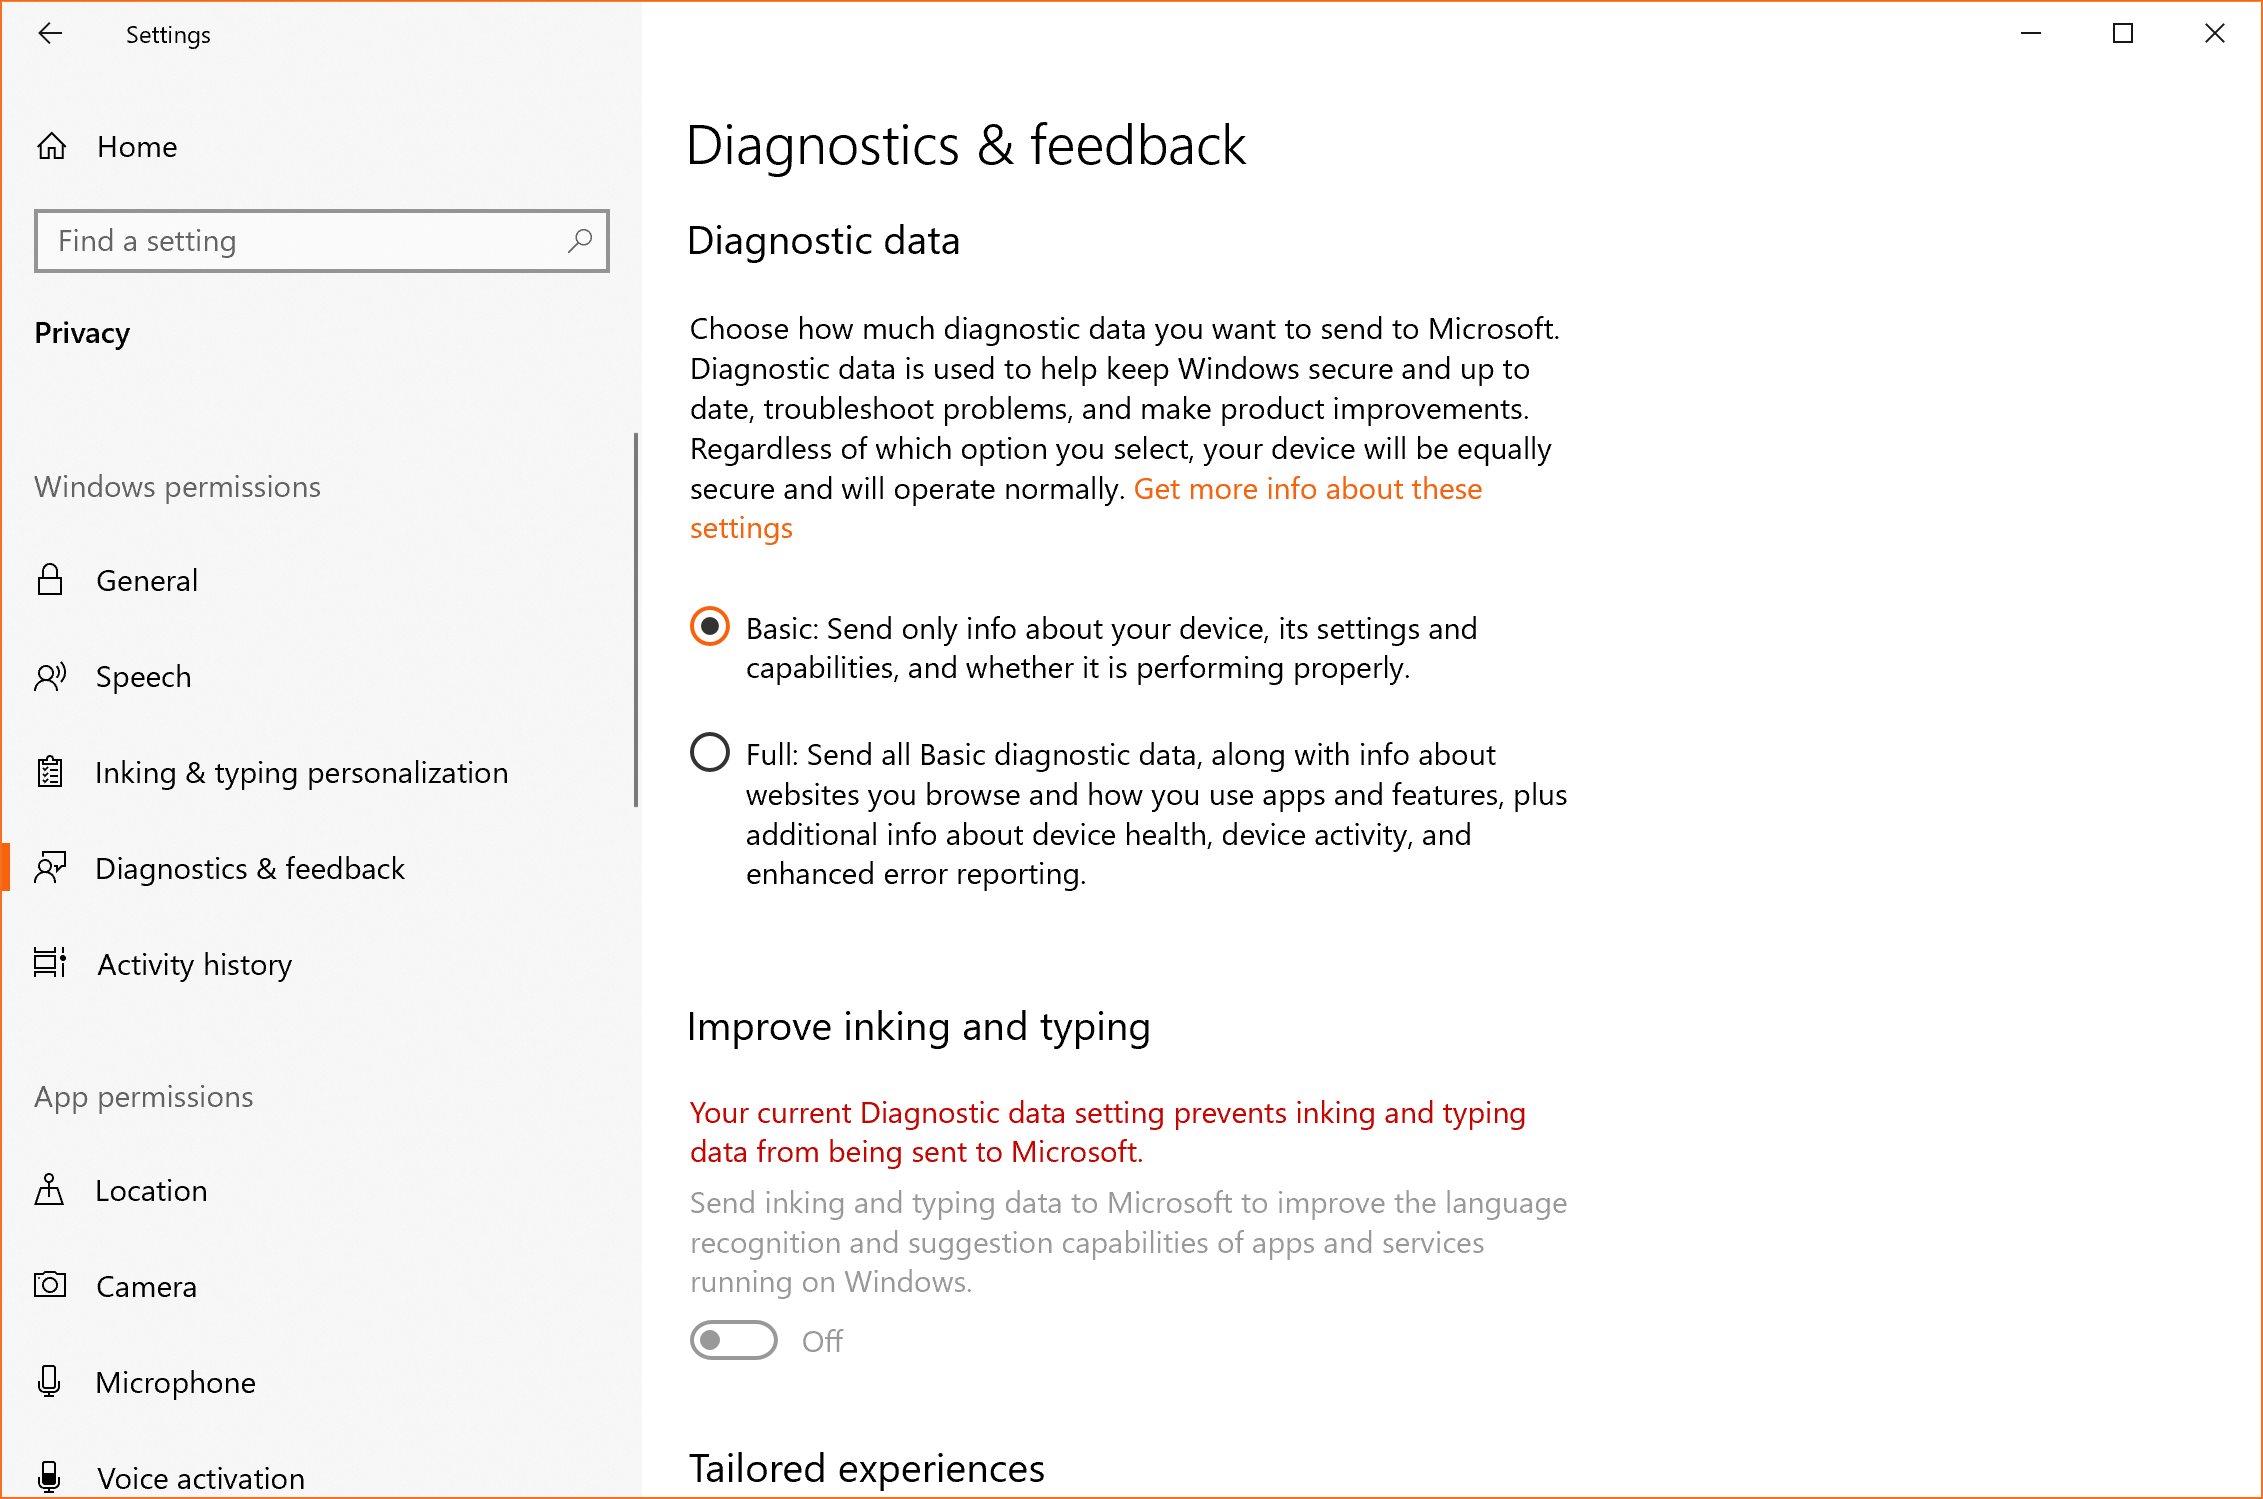
Task: Toggle the Improve inking and typing switch
Action: pyautogui.click(x=733, y=1340)
